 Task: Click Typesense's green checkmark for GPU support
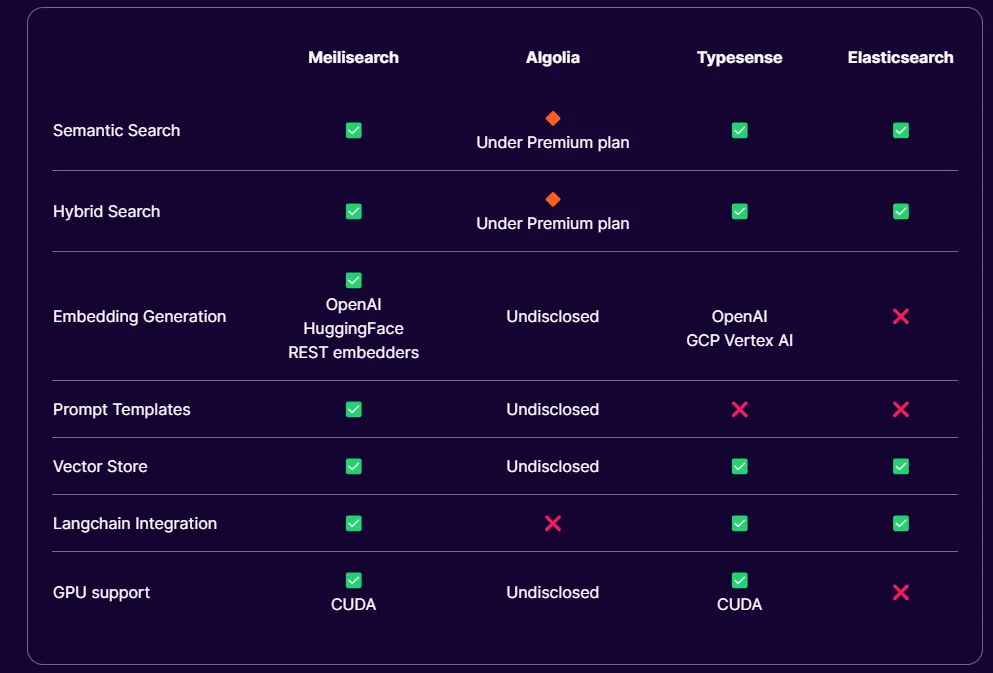[x=739, y=580]
